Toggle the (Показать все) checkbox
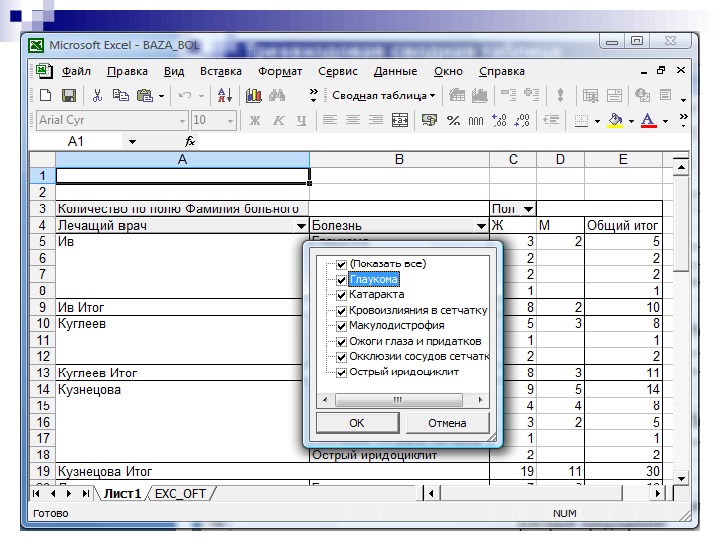The height and width of the screenshot is (540, 720). tap(341, 264)
